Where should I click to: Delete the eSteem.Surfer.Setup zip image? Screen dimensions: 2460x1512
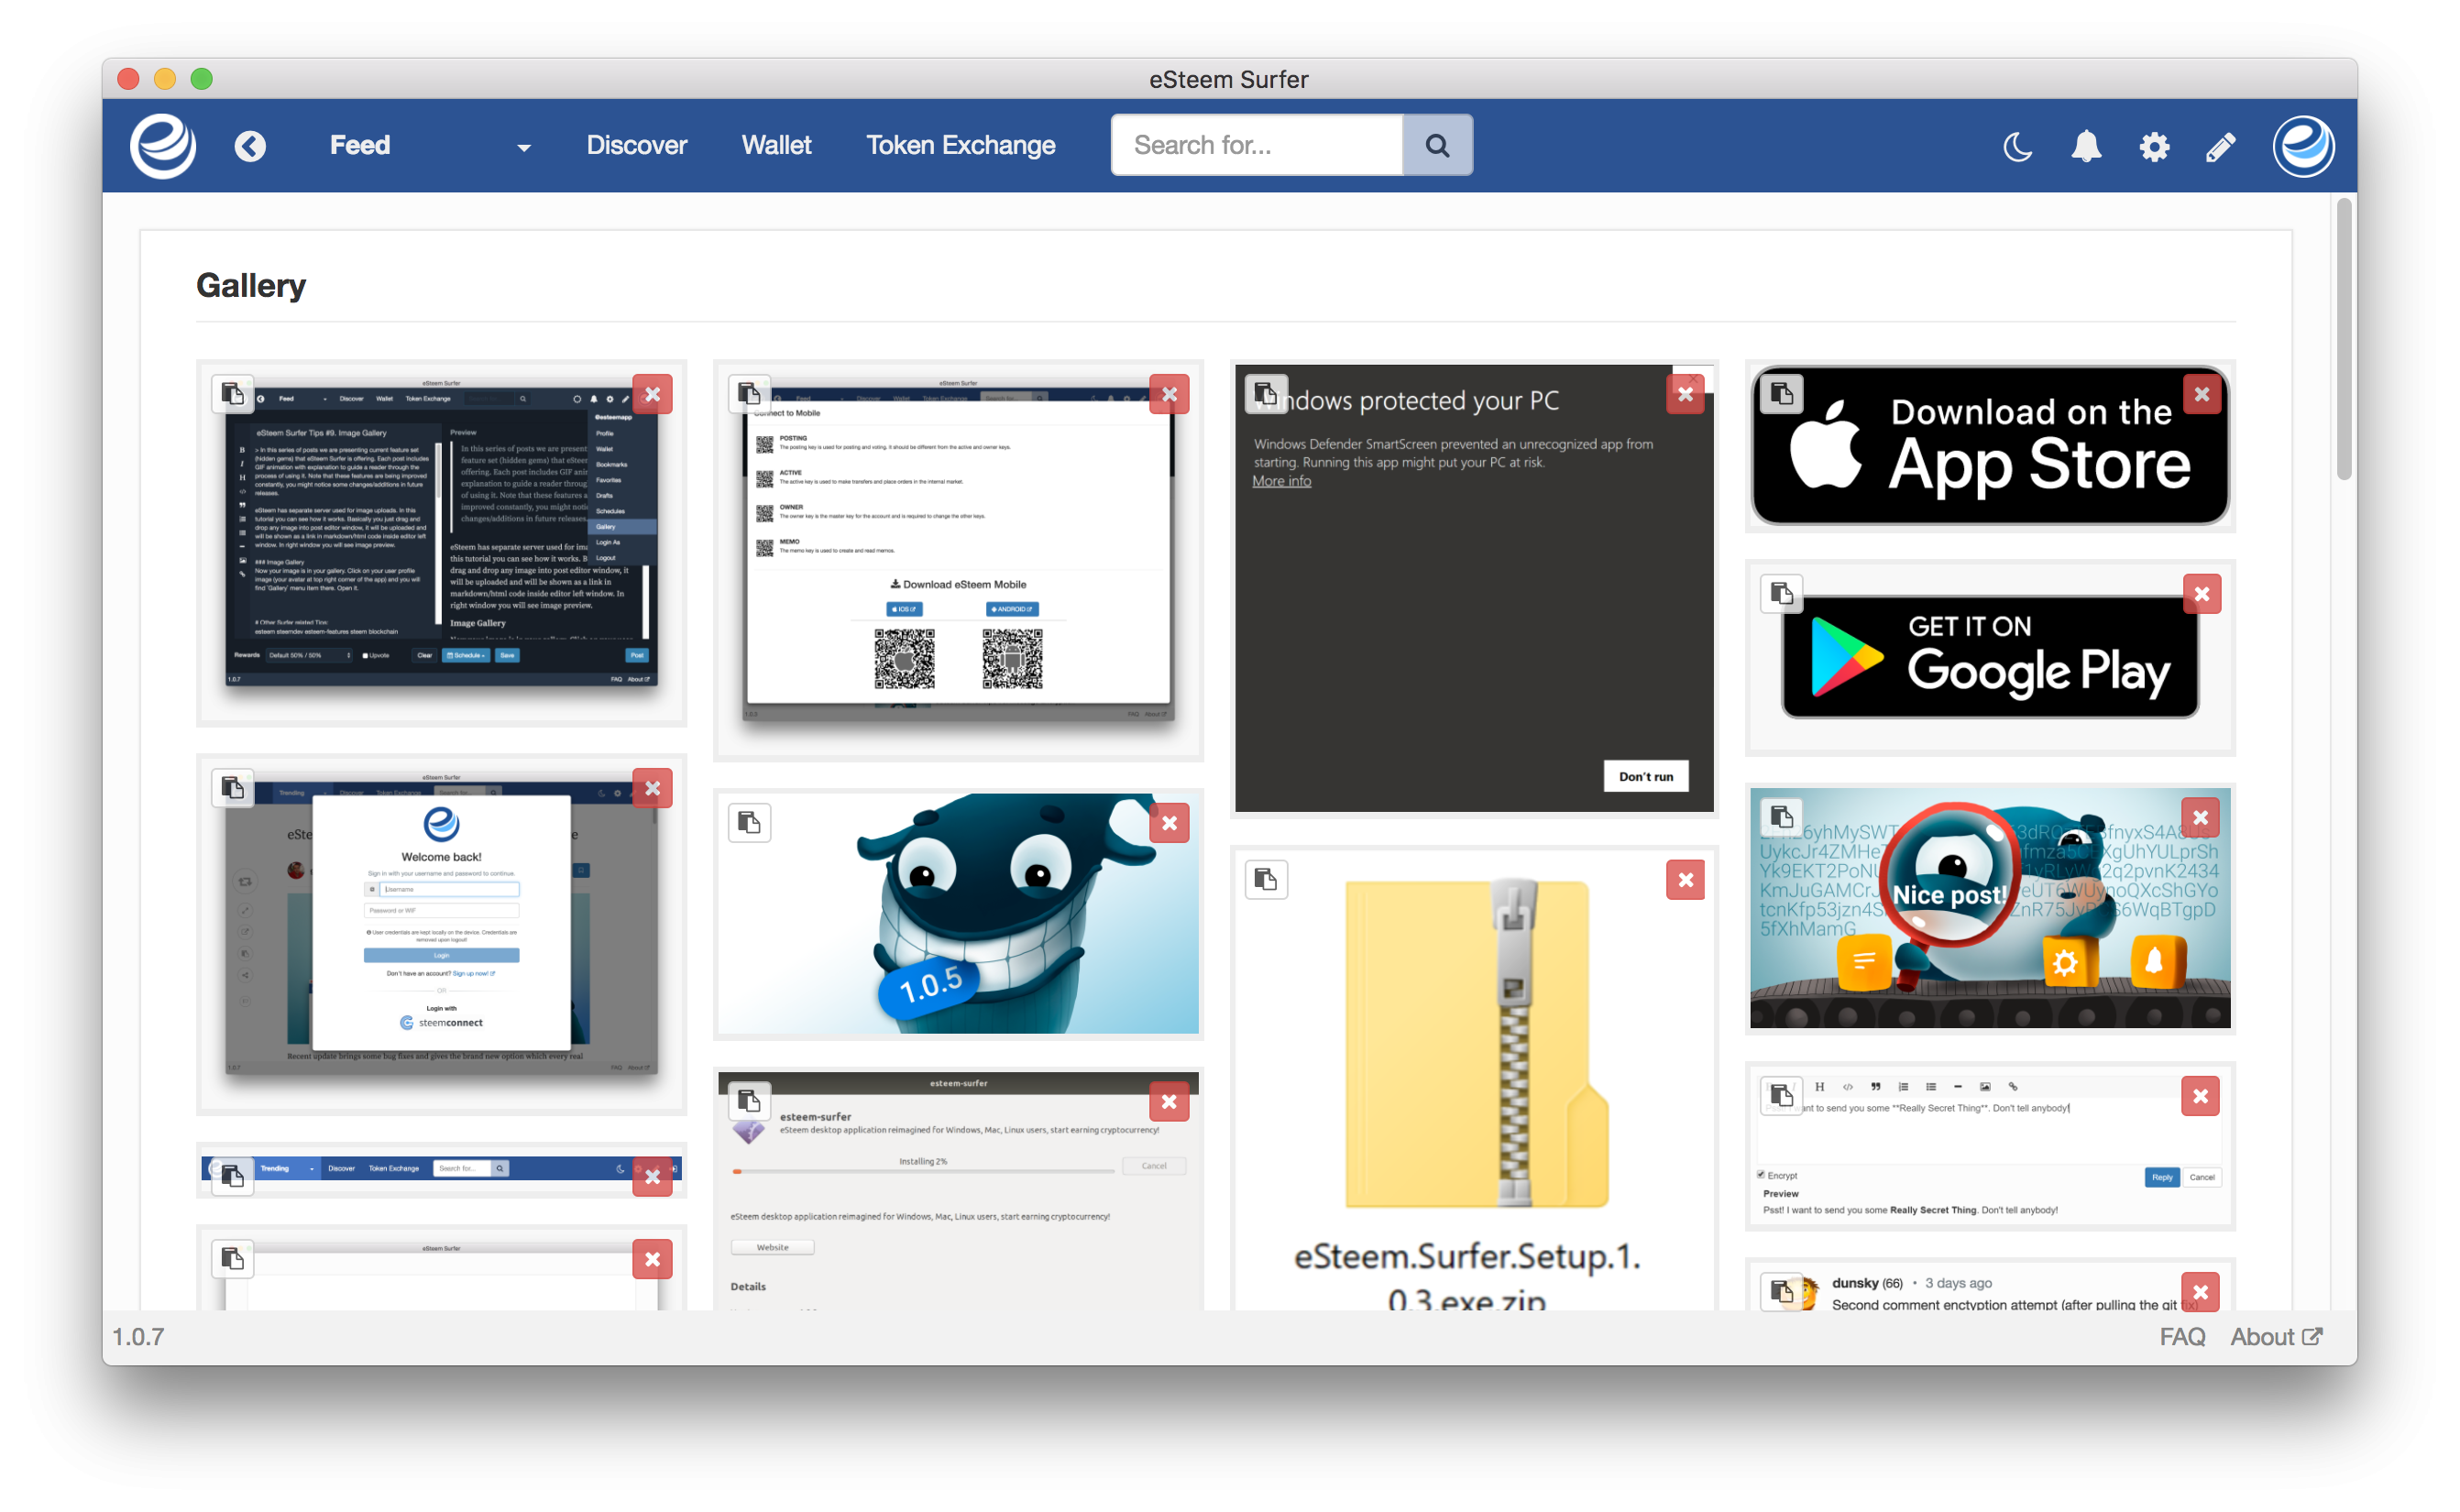pos(1686,880)
